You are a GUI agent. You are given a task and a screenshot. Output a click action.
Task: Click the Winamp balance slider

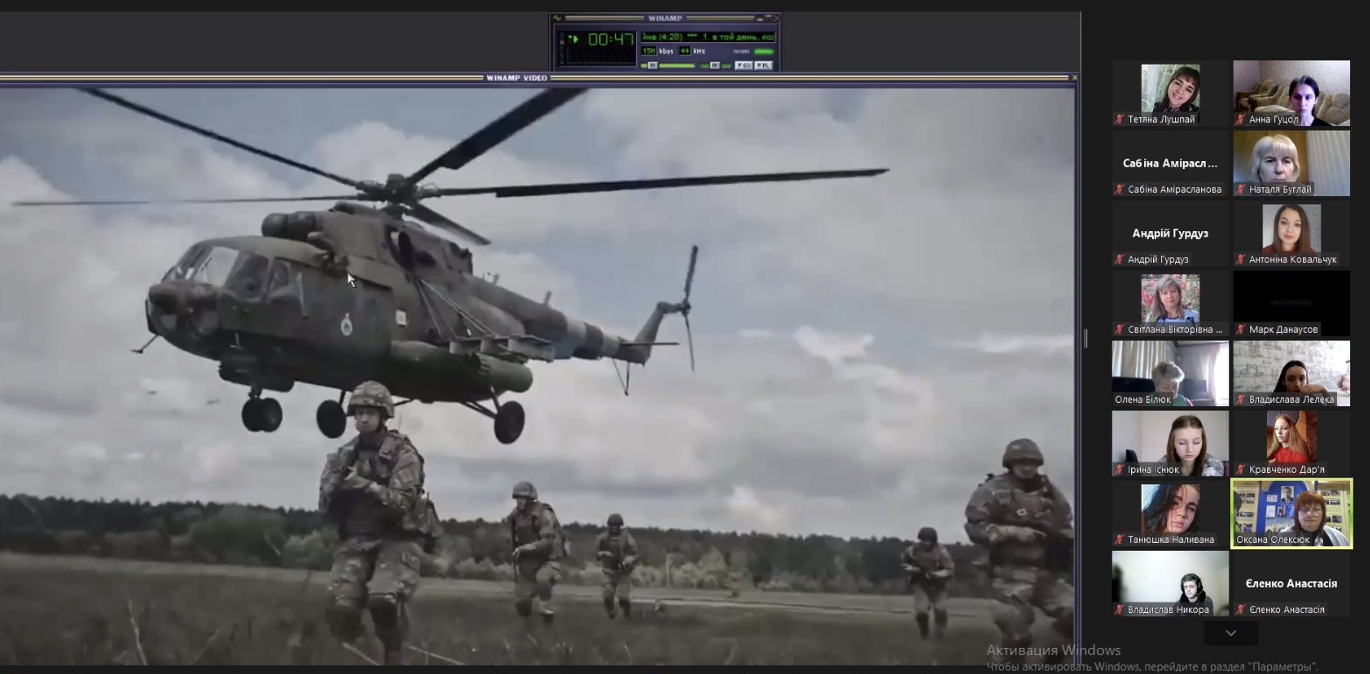715,65
